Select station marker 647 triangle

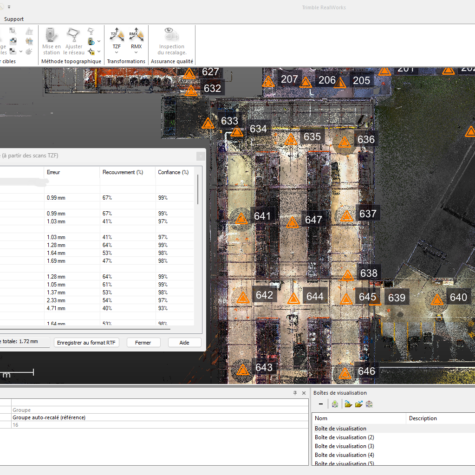[x=292, y=223]
